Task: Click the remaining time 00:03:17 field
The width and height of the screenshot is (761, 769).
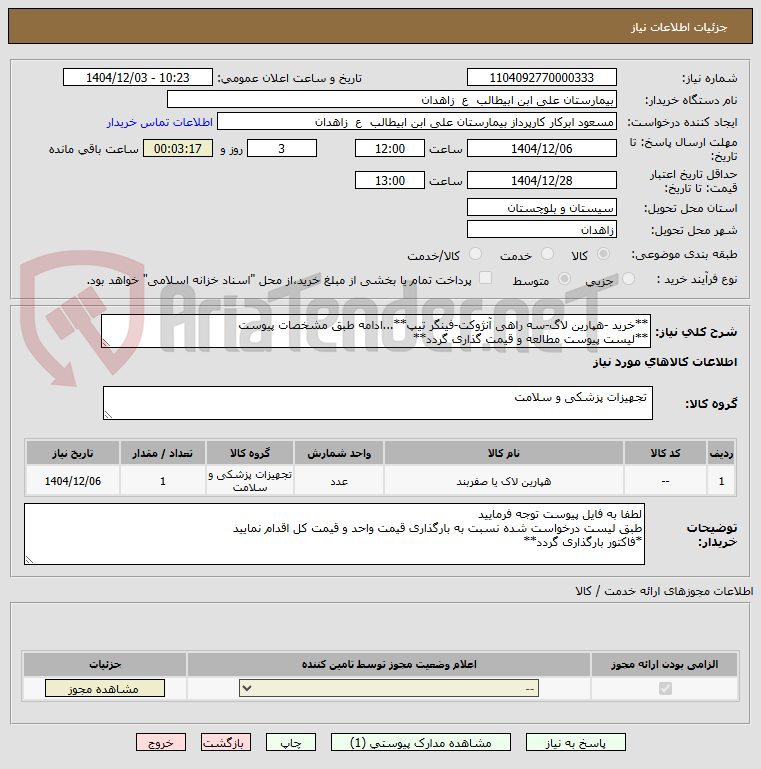Action: 178,148
